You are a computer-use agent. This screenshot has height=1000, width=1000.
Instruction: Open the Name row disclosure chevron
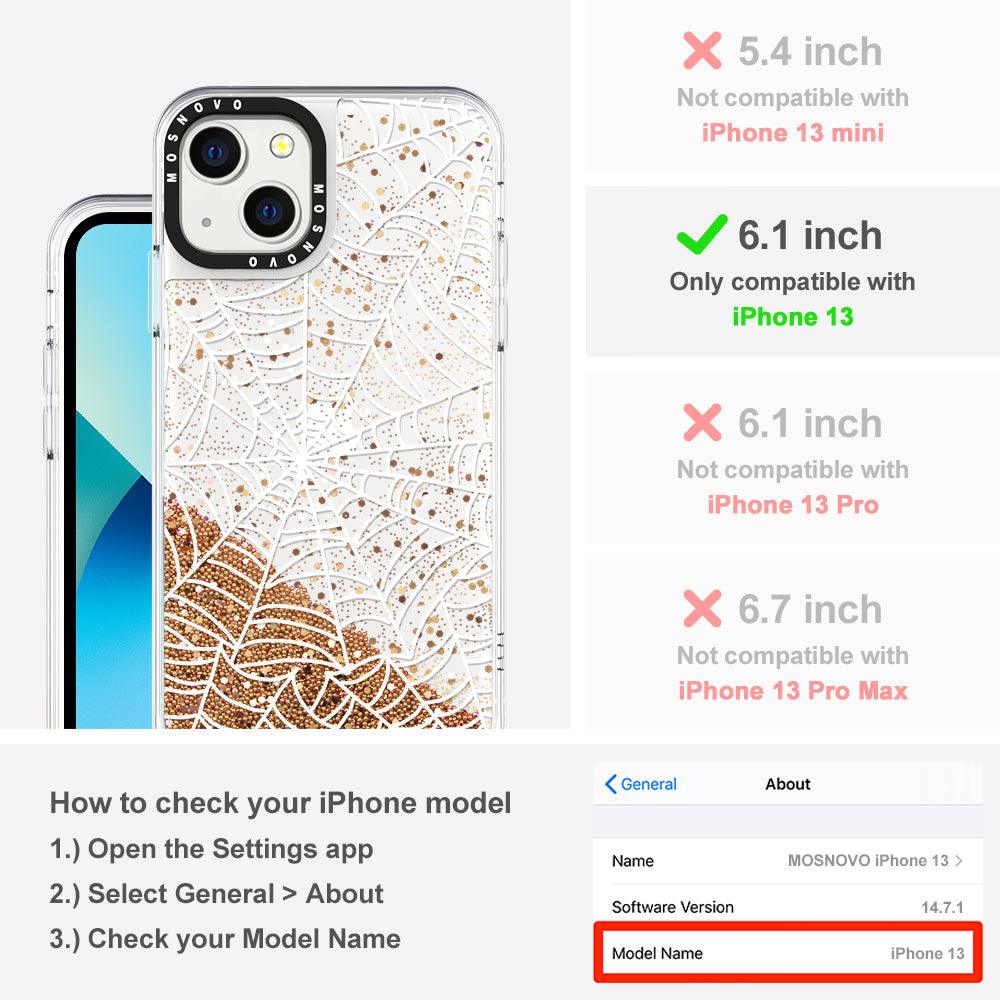click(x=959, y=860)
